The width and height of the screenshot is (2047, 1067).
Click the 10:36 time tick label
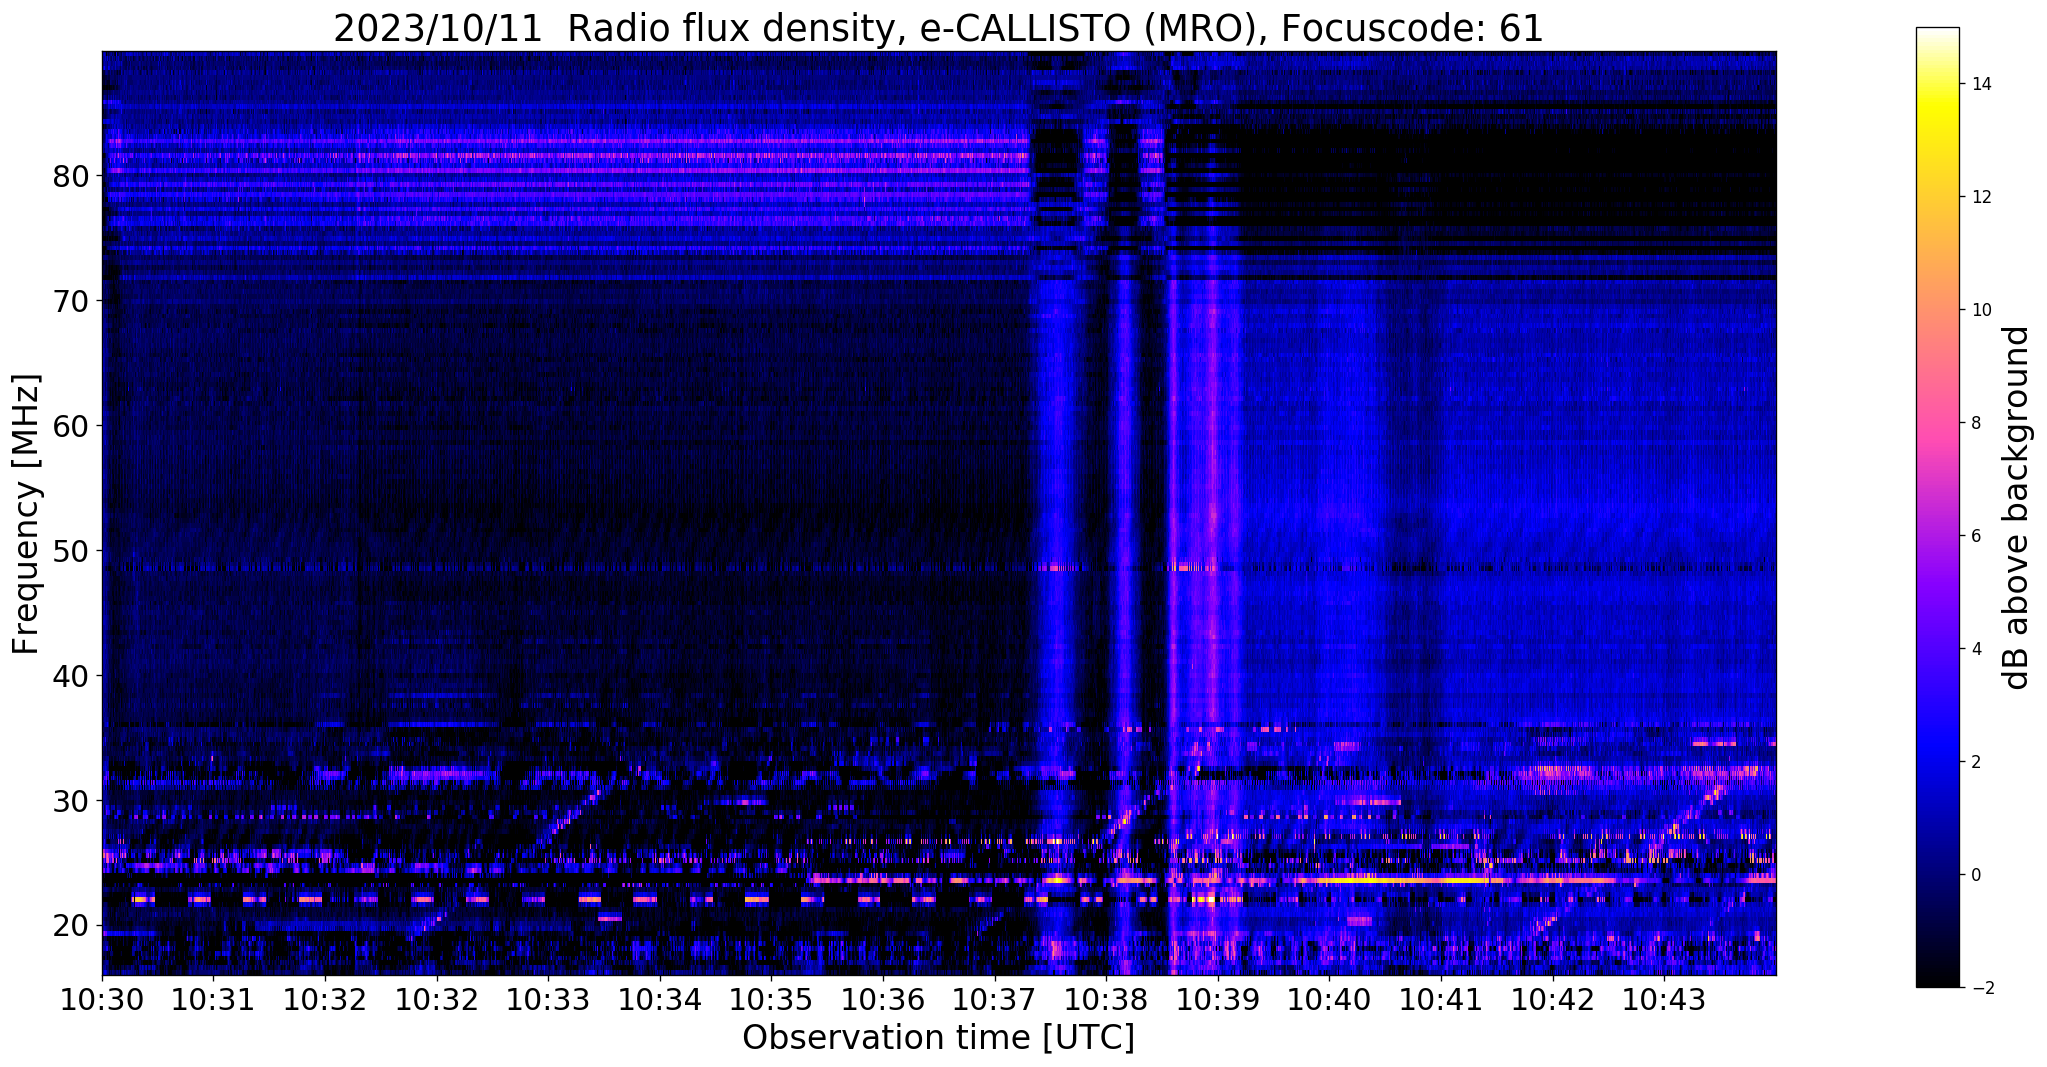pos(882,999)
